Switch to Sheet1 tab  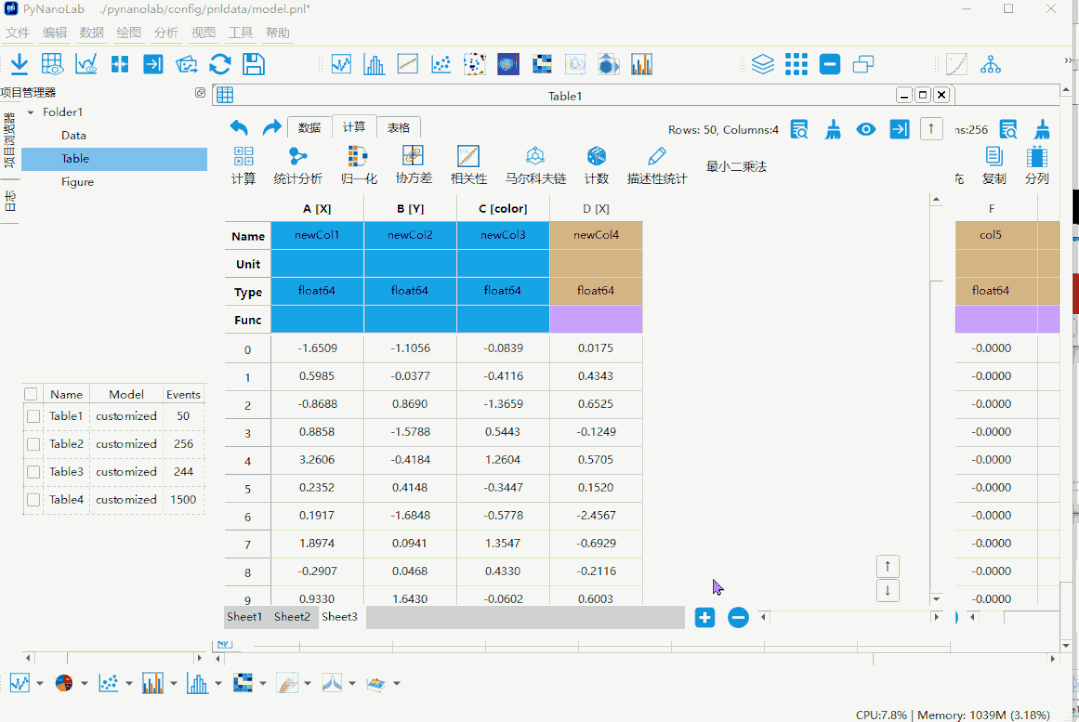(x=244, y=617)
